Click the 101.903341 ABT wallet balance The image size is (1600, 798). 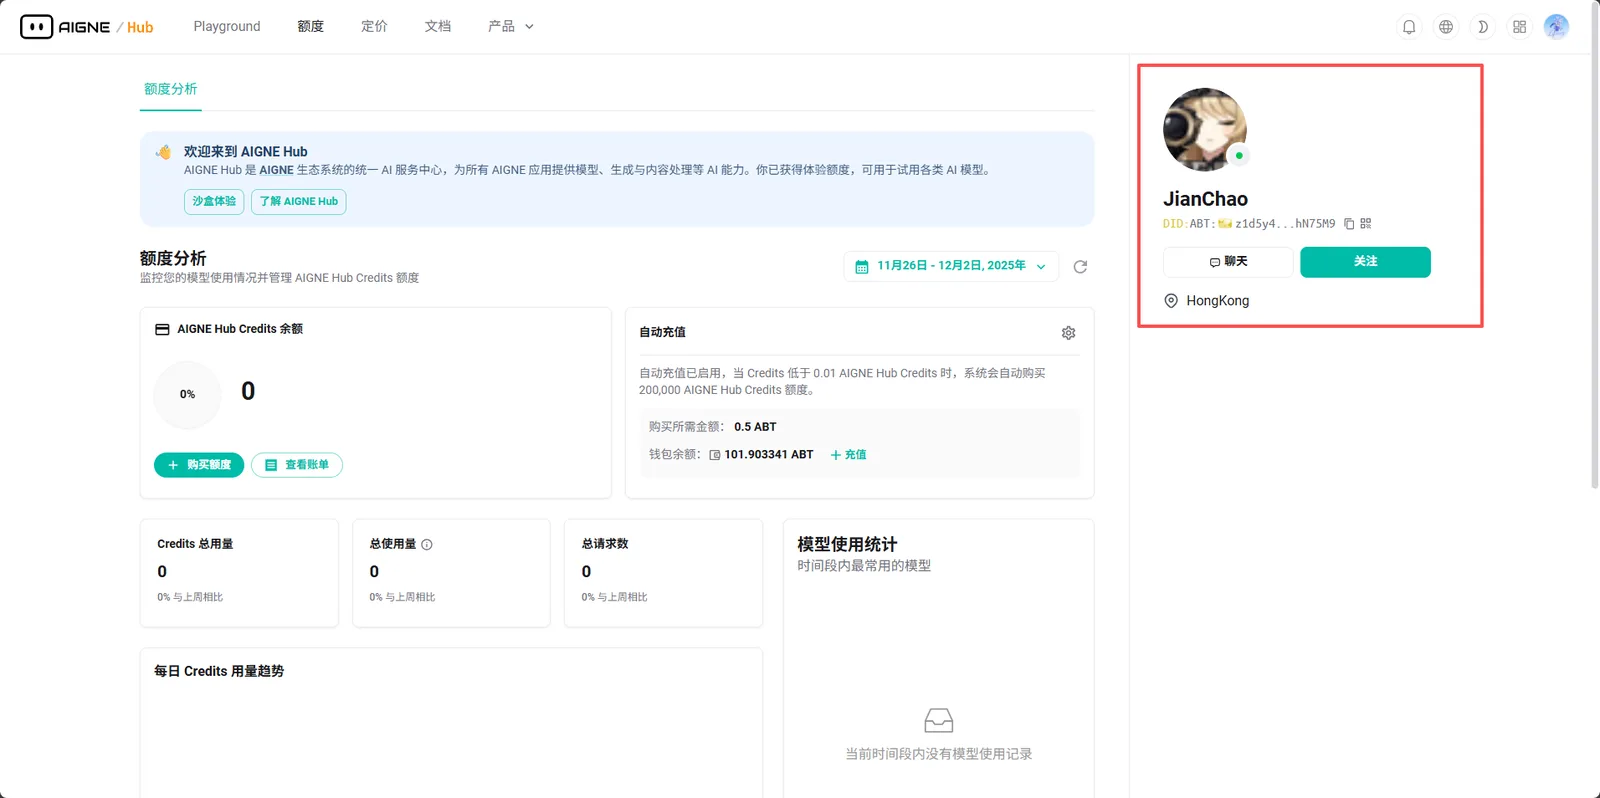pyautogui.click(x=768, y=455)
